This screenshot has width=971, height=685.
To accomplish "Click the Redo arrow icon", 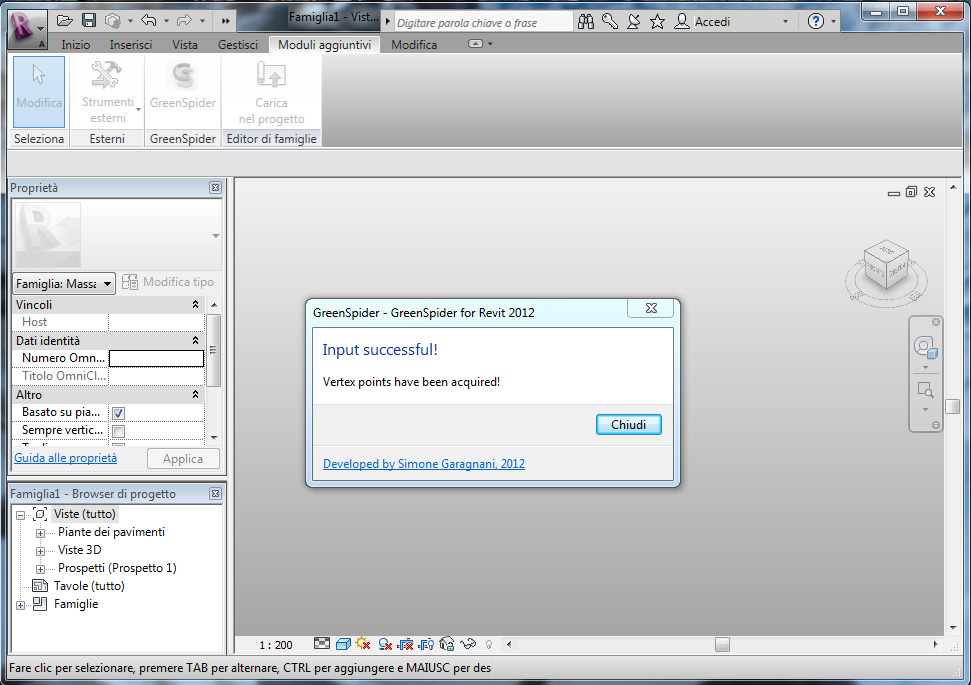I will pyautogui.click(x=184, y=21).
